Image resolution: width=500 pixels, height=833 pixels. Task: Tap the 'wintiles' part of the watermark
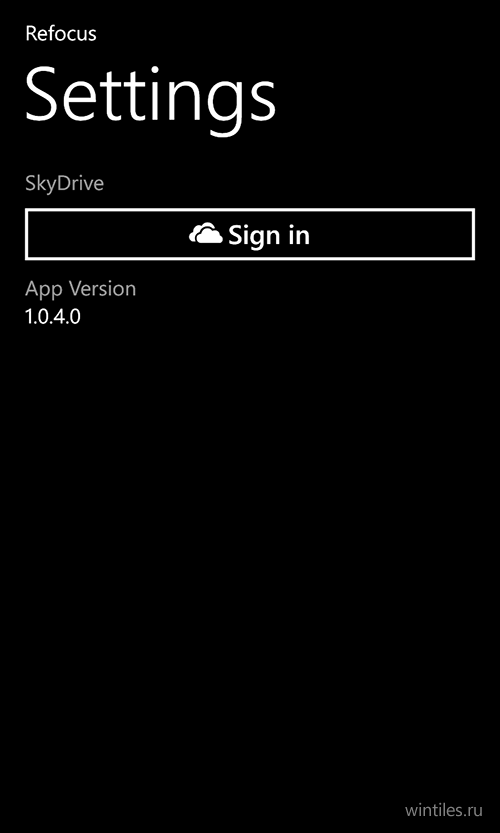434,810
